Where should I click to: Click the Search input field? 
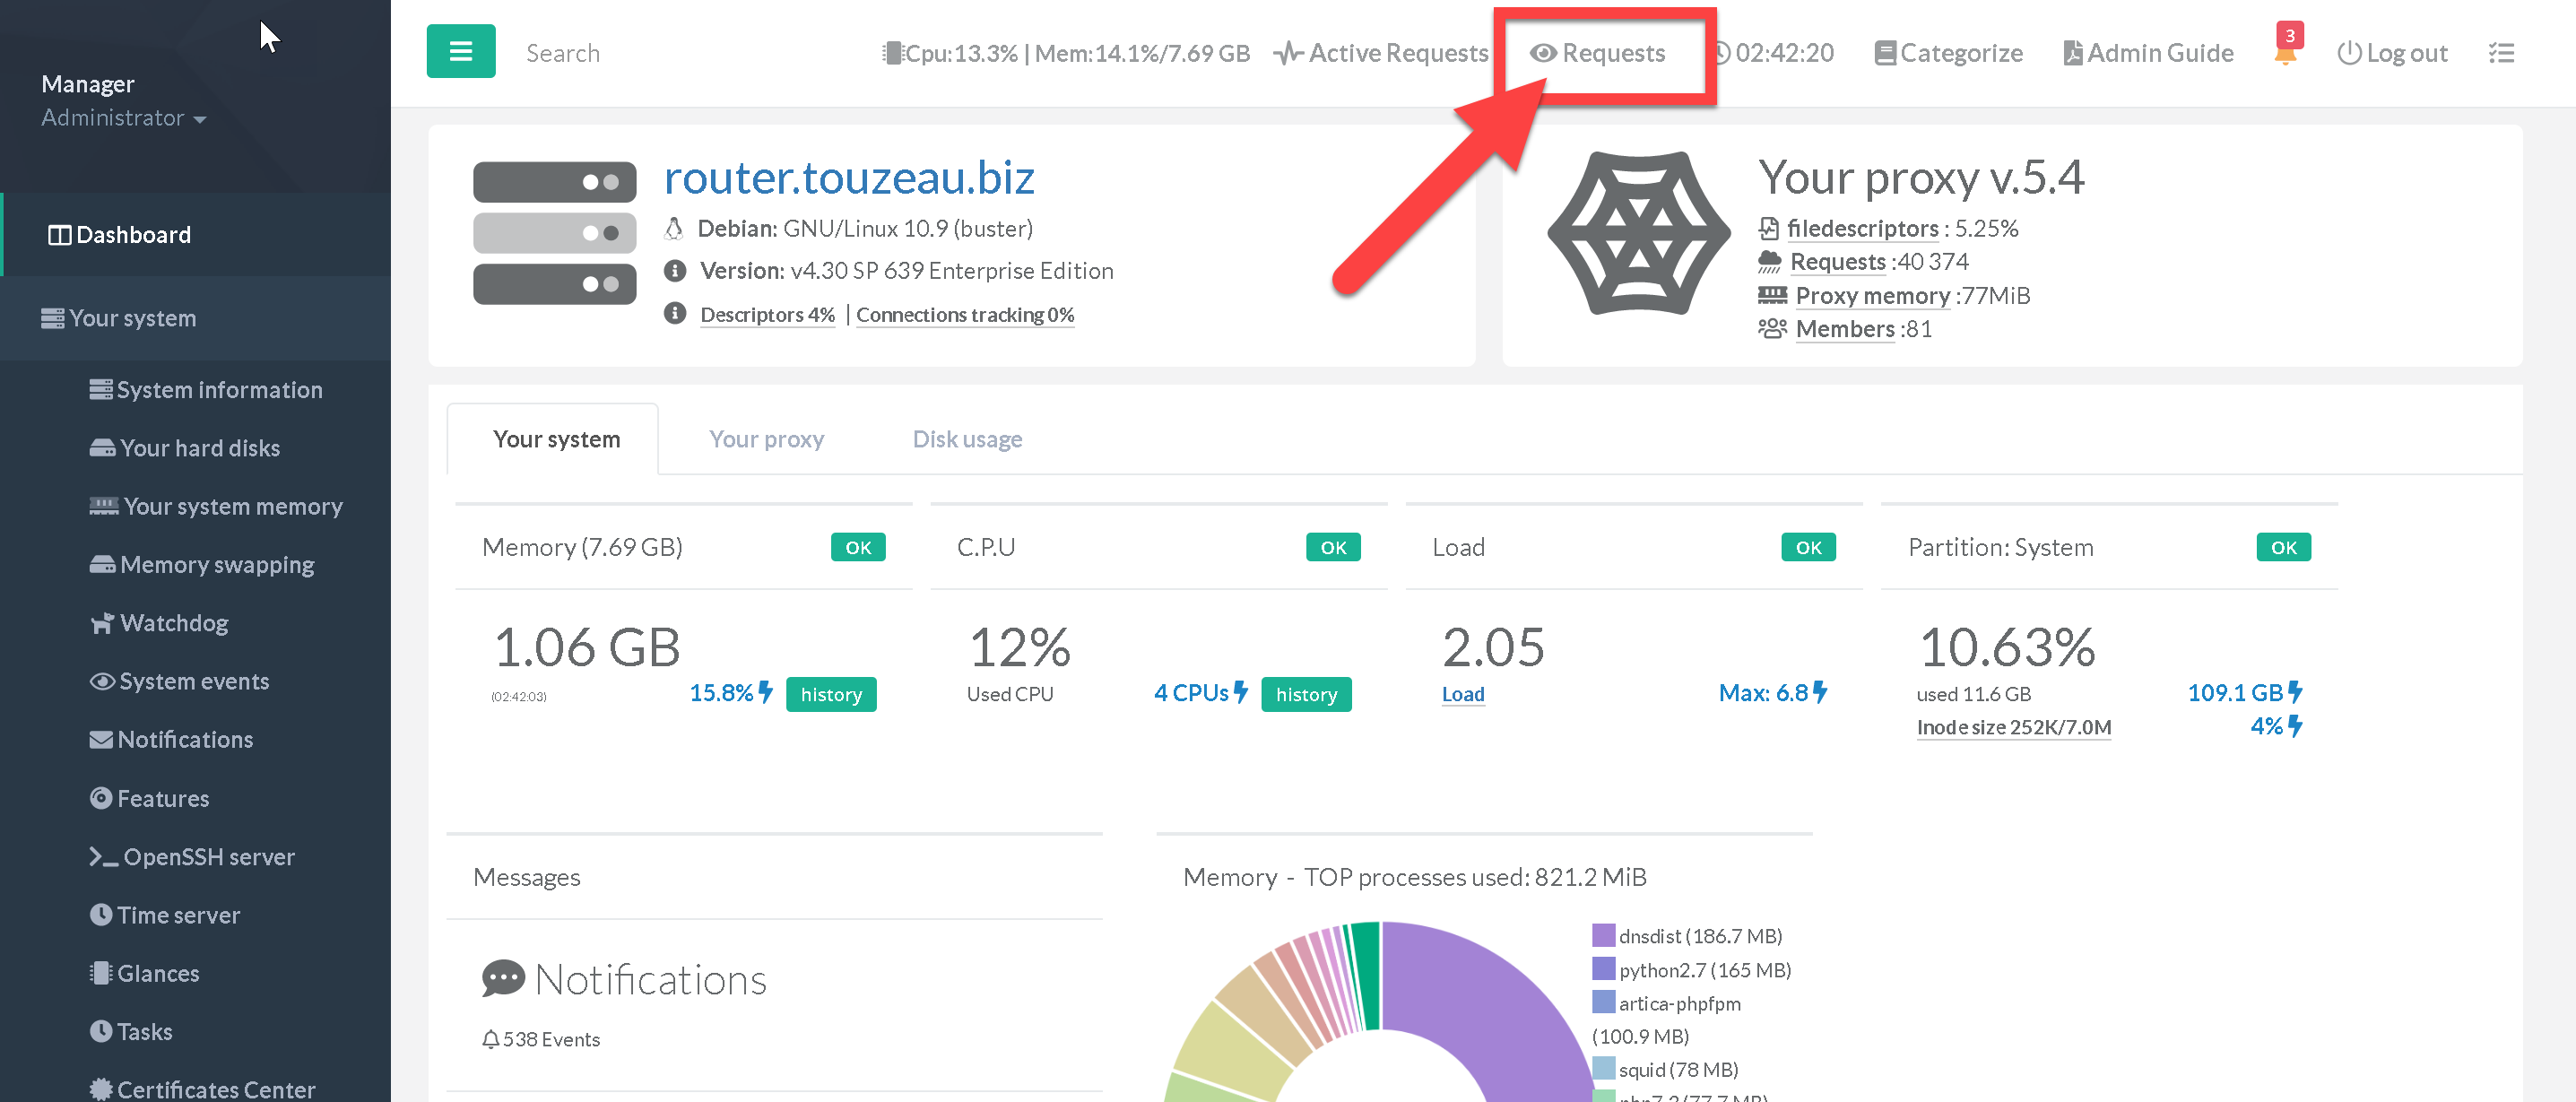point(563,53)
